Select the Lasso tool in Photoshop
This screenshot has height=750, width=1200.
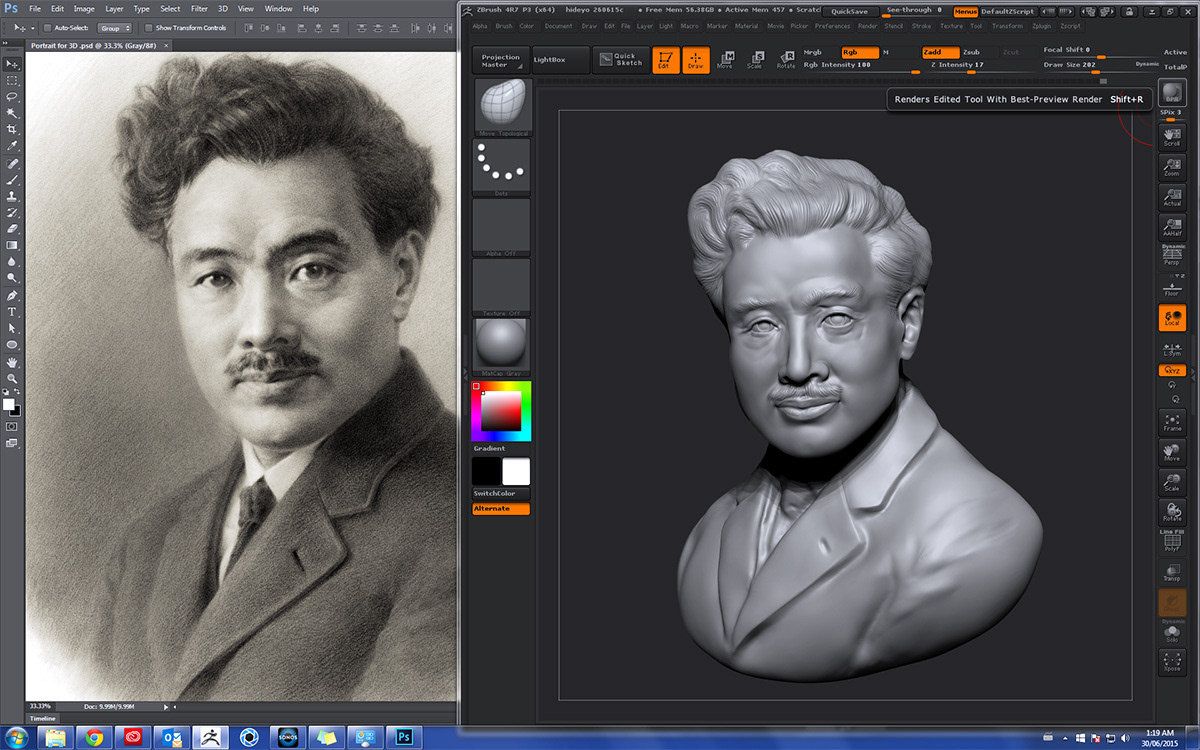coord(12,97)
